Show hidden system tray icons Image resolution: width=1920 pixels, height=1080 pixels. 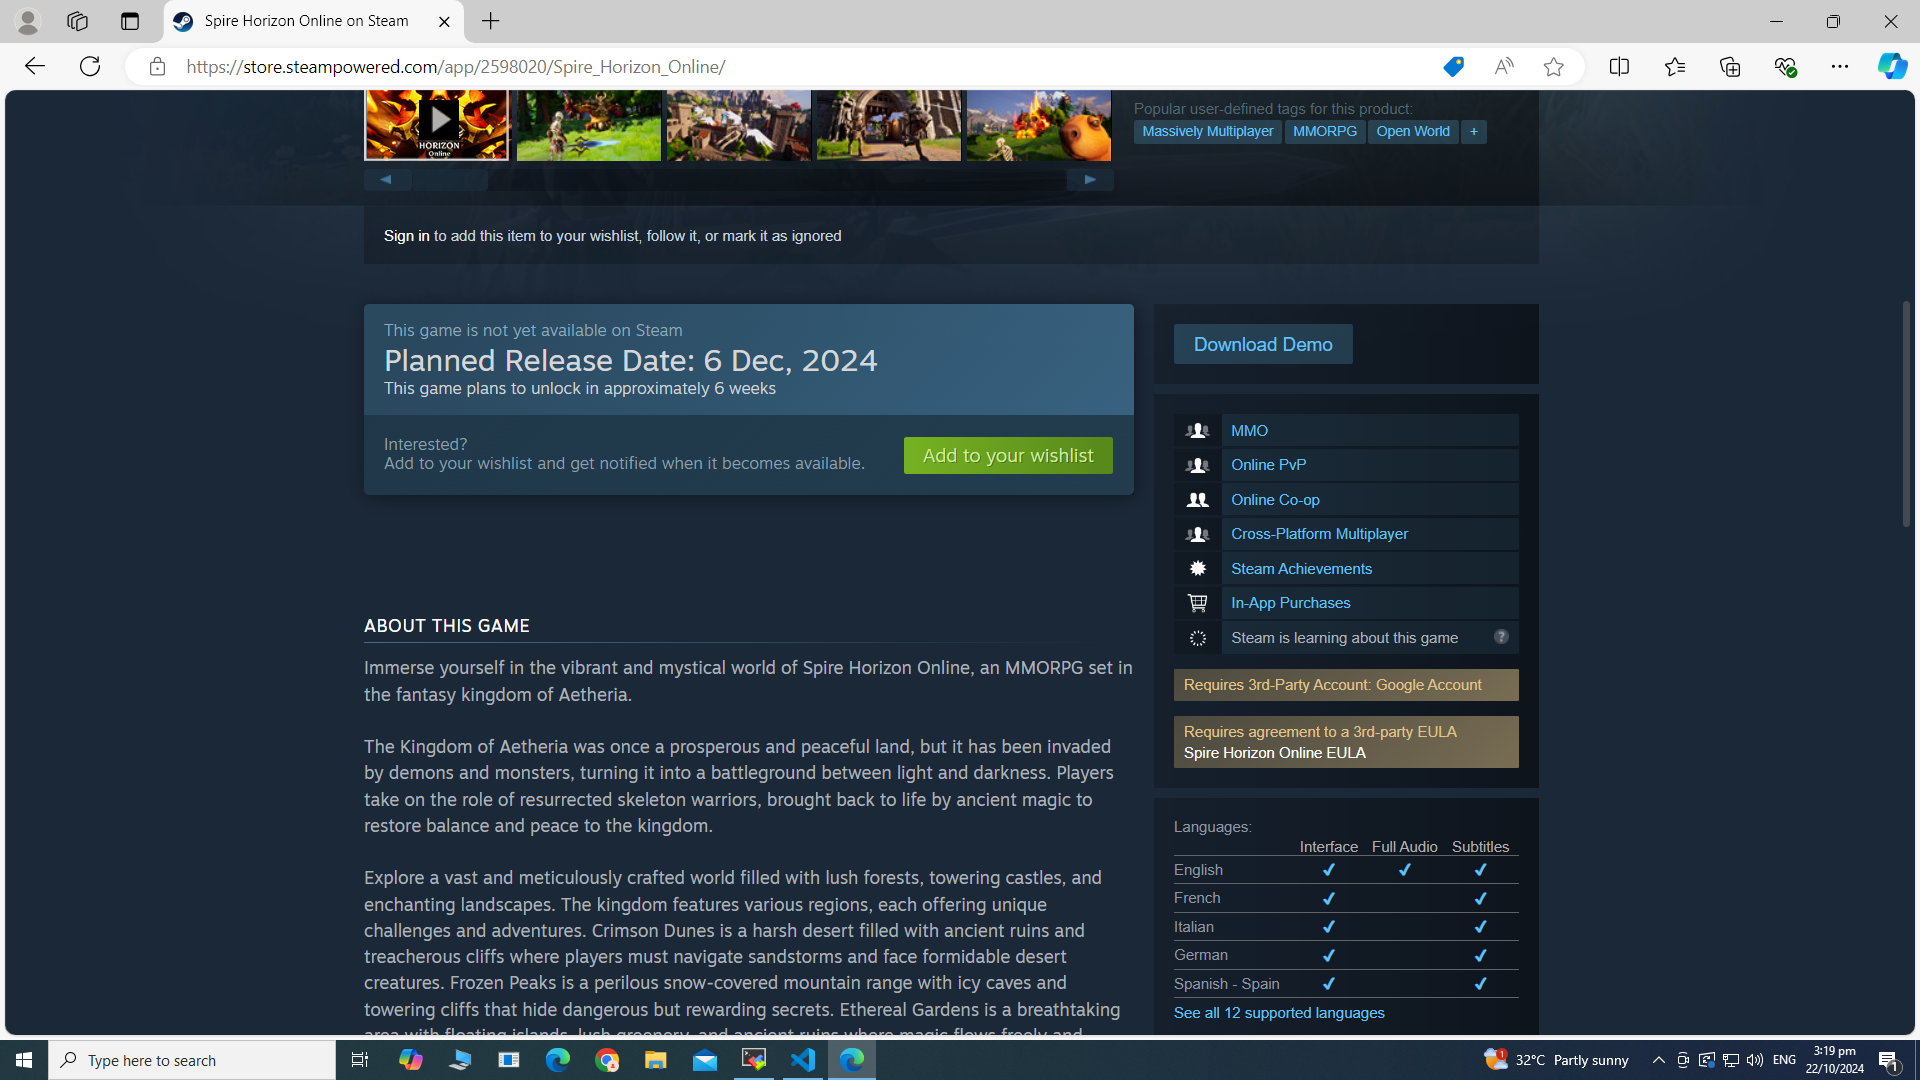coord(1658,1060)
